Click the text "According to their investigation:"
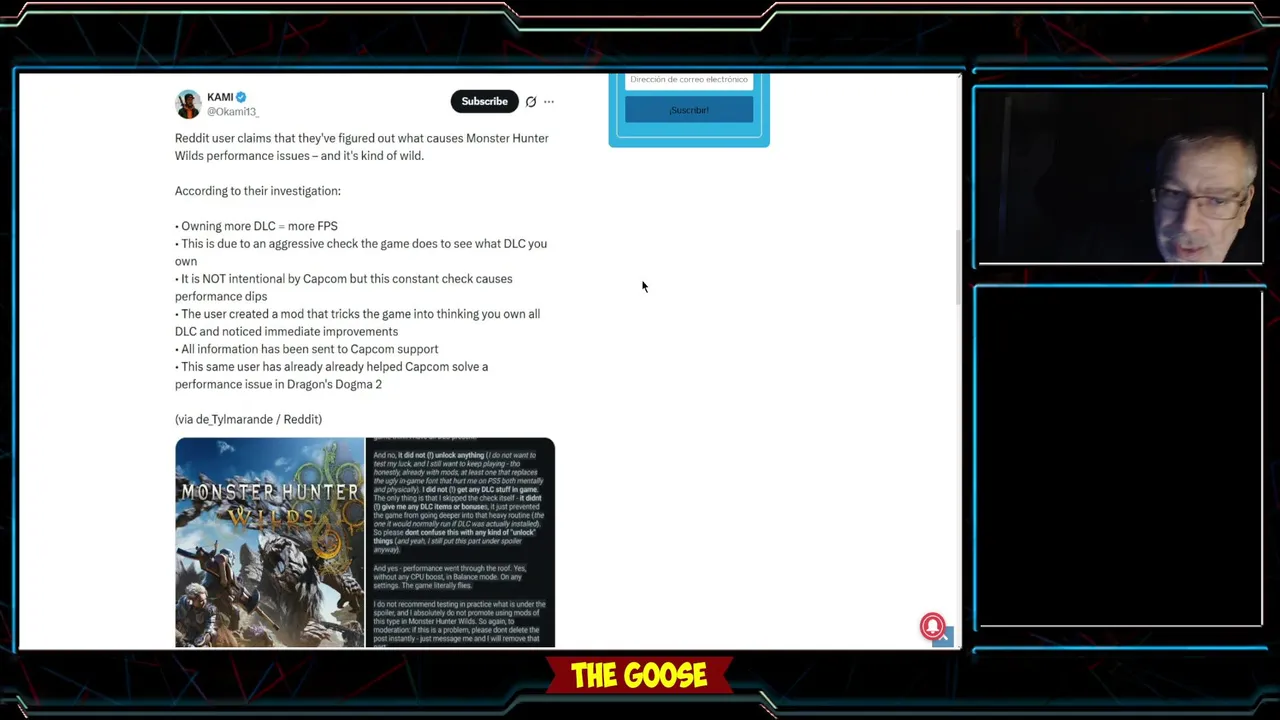This screenshot has width=1280, height=720. coord(258,191)
